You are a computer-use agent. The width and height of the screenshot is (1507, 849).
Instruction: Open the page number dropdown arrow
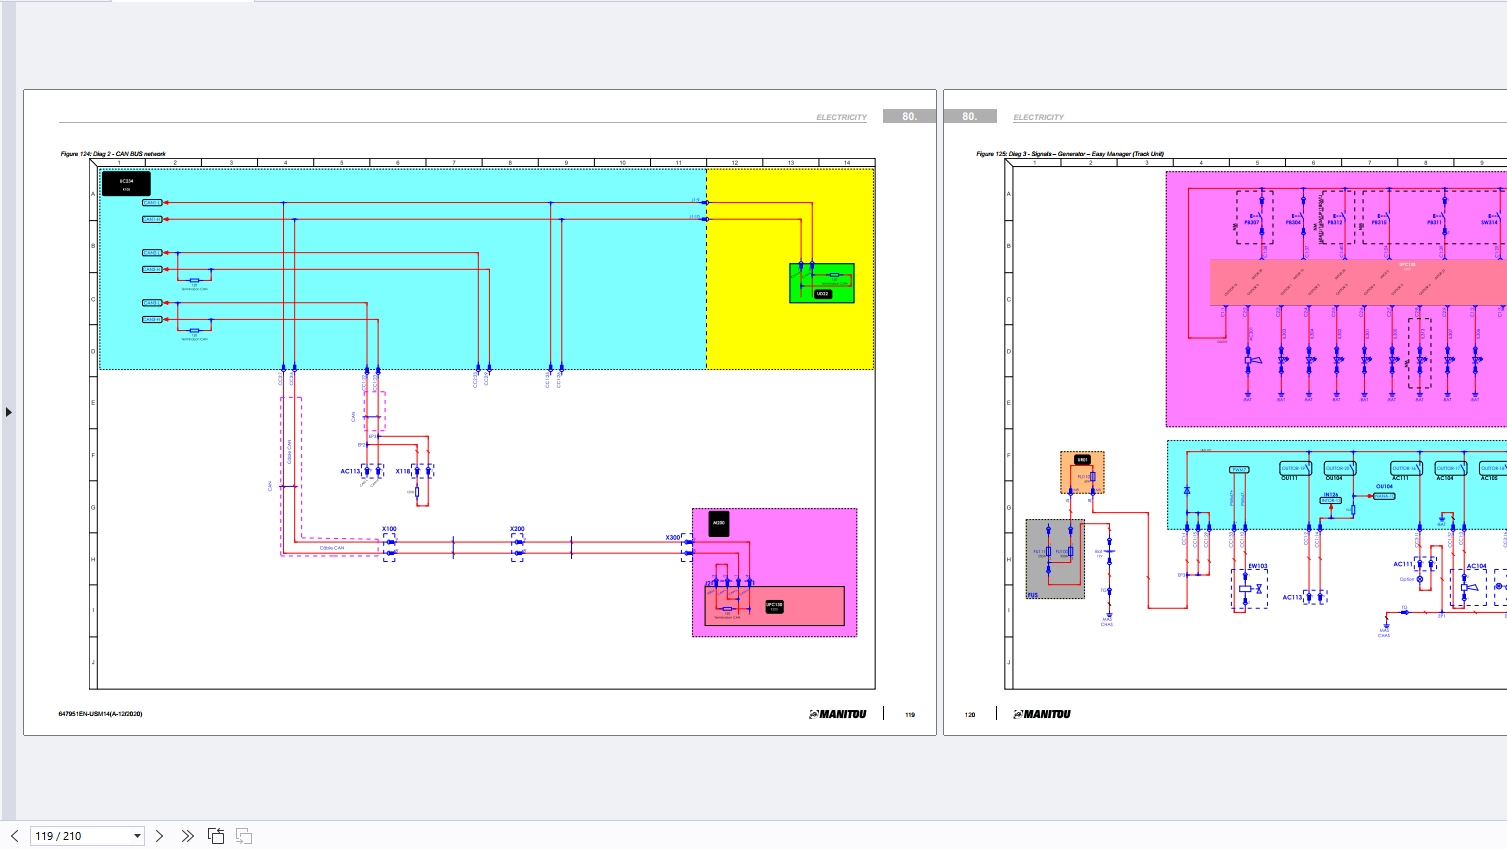(137, 836)
